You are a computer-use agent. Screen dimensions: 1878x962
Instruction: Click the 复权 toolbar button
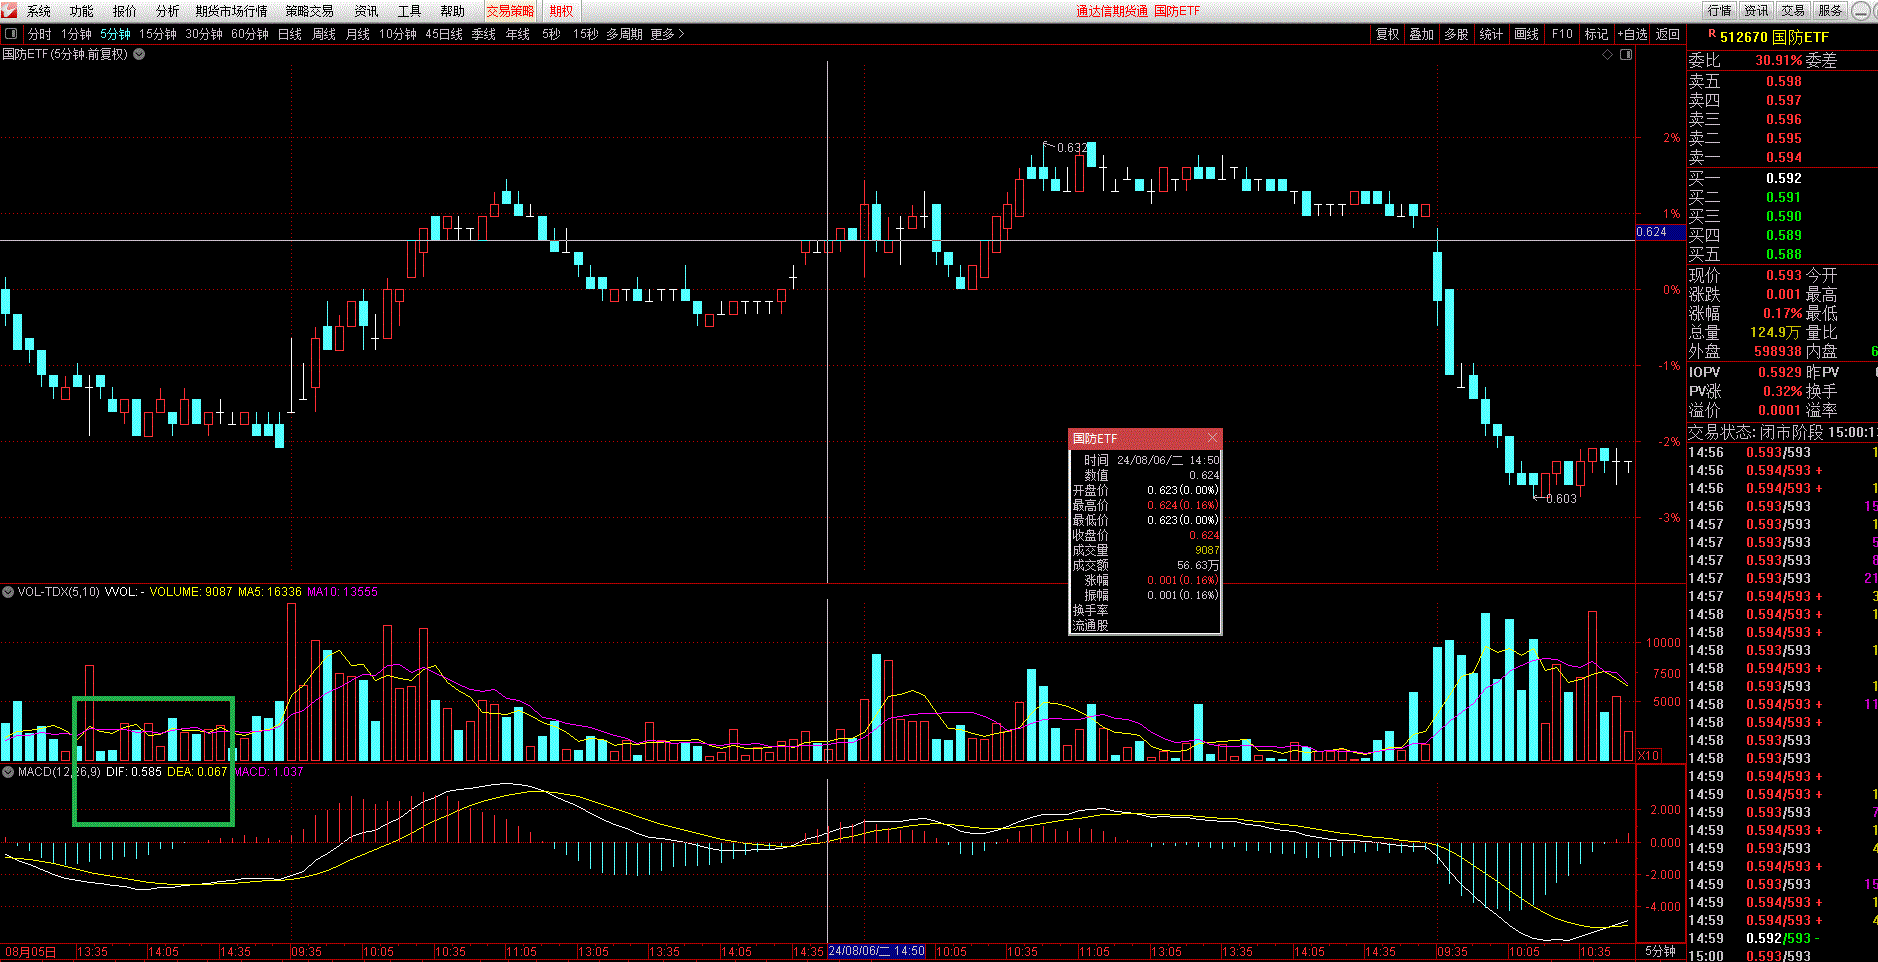pyautogui.click(x=1388, y=34)
